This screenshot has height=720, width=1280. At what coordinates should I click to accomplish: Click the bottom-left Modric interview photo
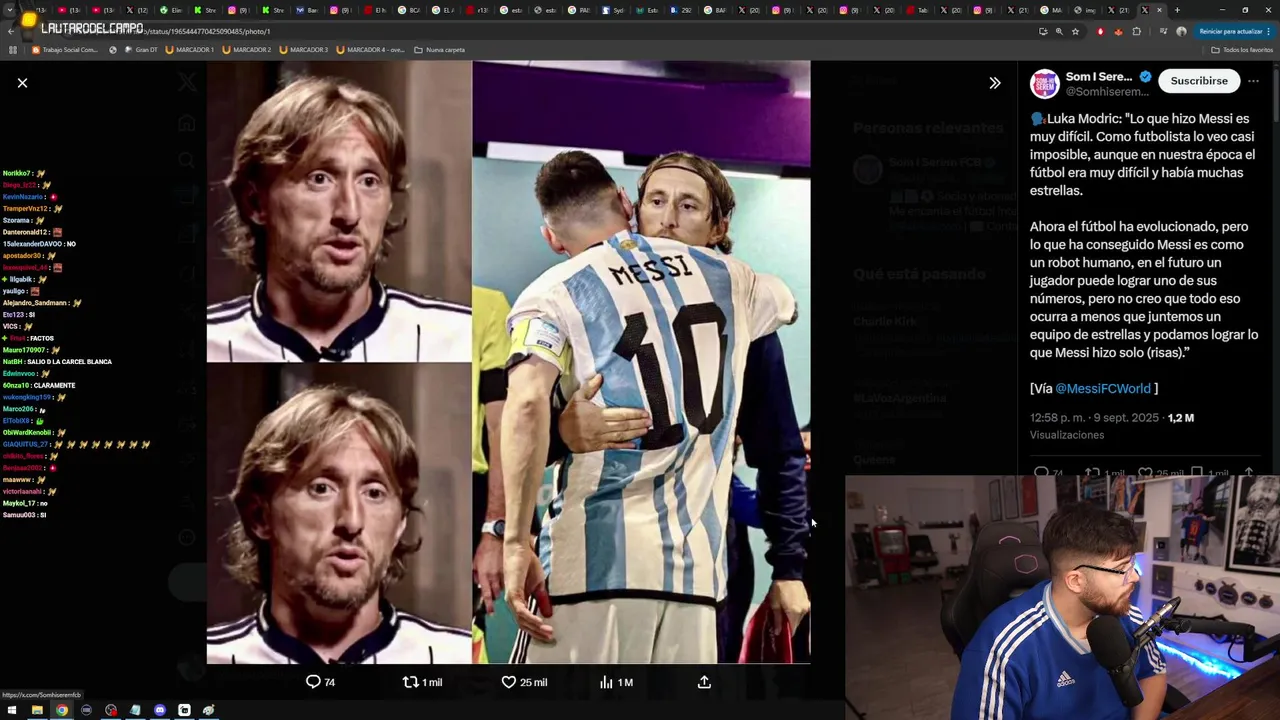click(x=339, y=514)
